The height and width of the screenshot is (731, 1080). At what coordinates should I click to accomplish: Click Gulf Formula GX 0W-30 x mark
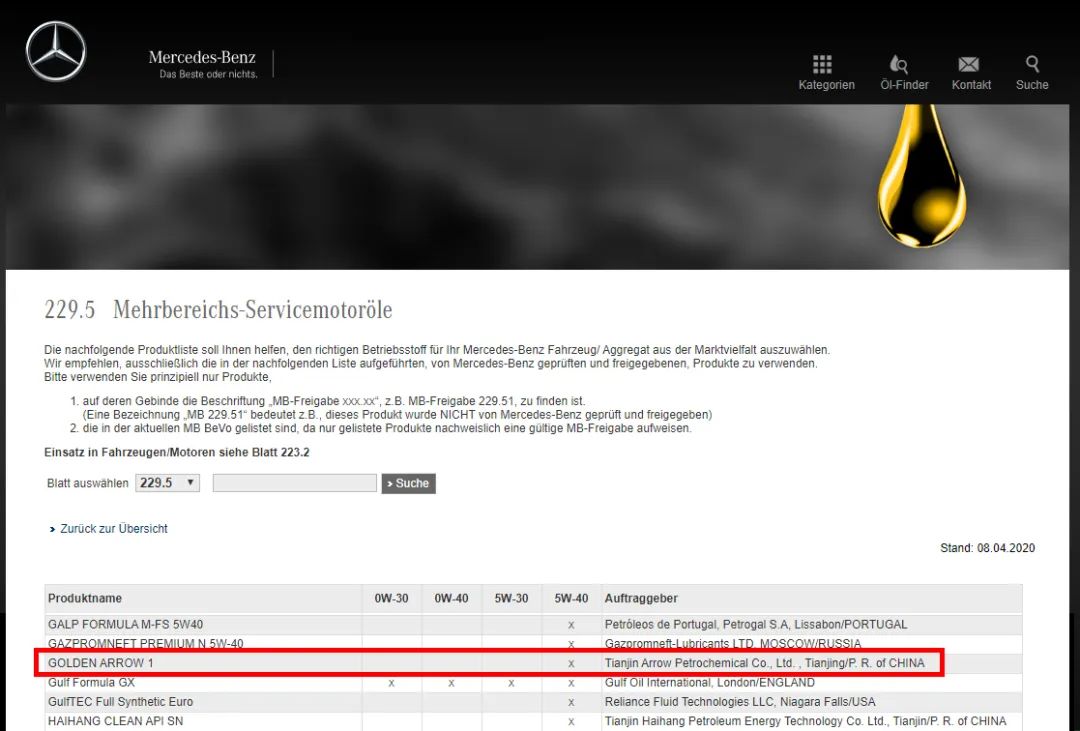click(391, 683)
